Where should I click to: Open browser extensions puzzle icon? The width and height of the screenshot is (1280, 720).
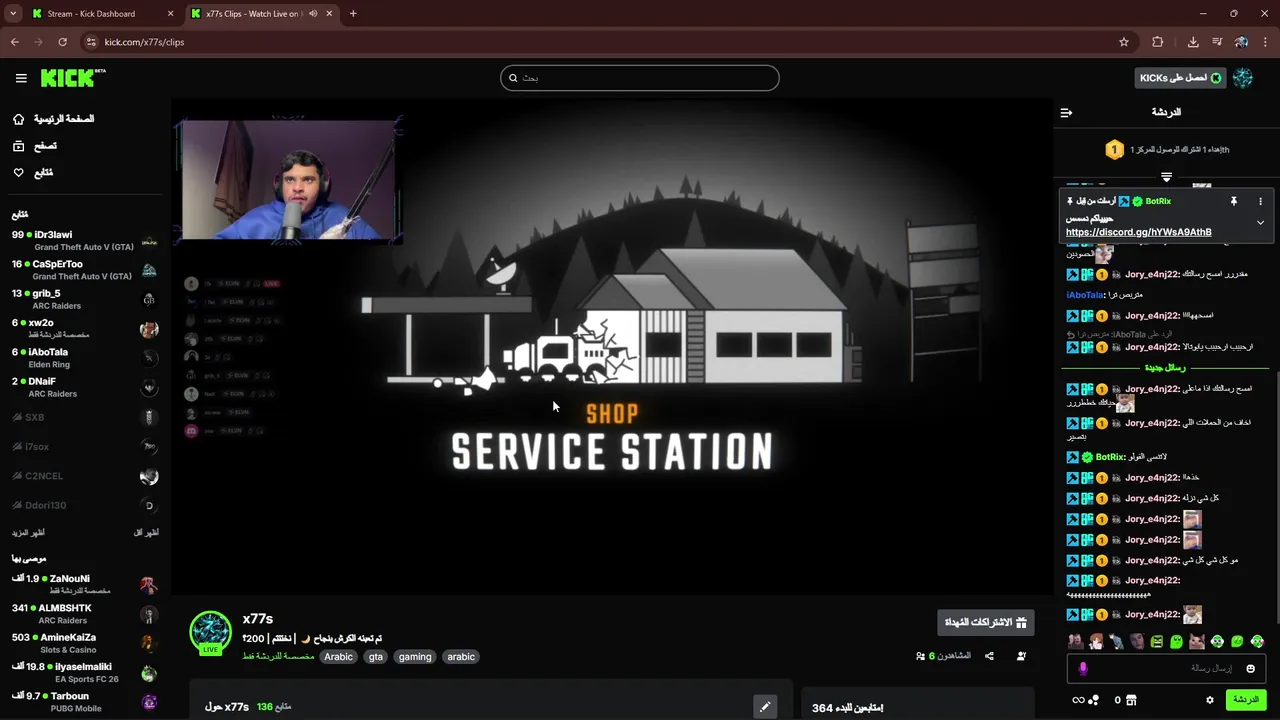coord(1158,42)
